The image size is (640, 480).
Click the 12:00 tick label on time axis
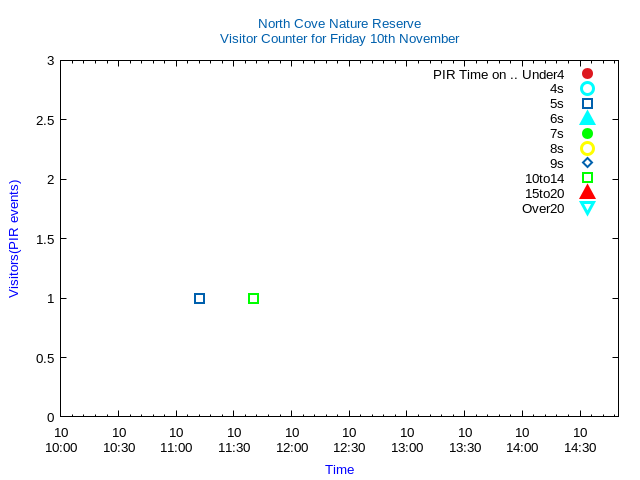pos(292,448)
